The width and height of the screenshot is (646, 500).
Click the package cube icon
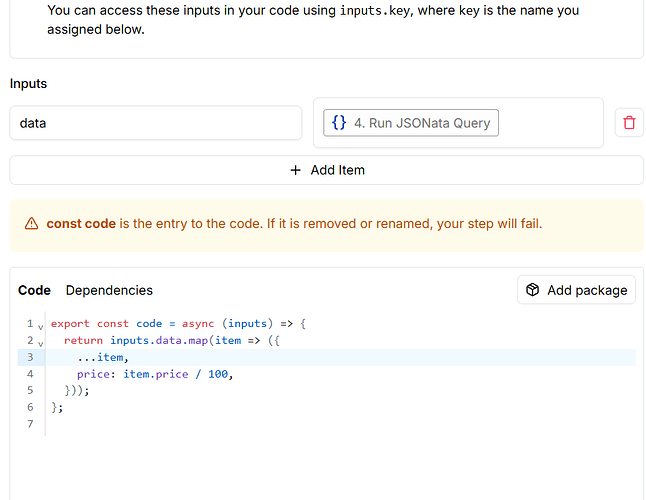(x=533, y=290)
